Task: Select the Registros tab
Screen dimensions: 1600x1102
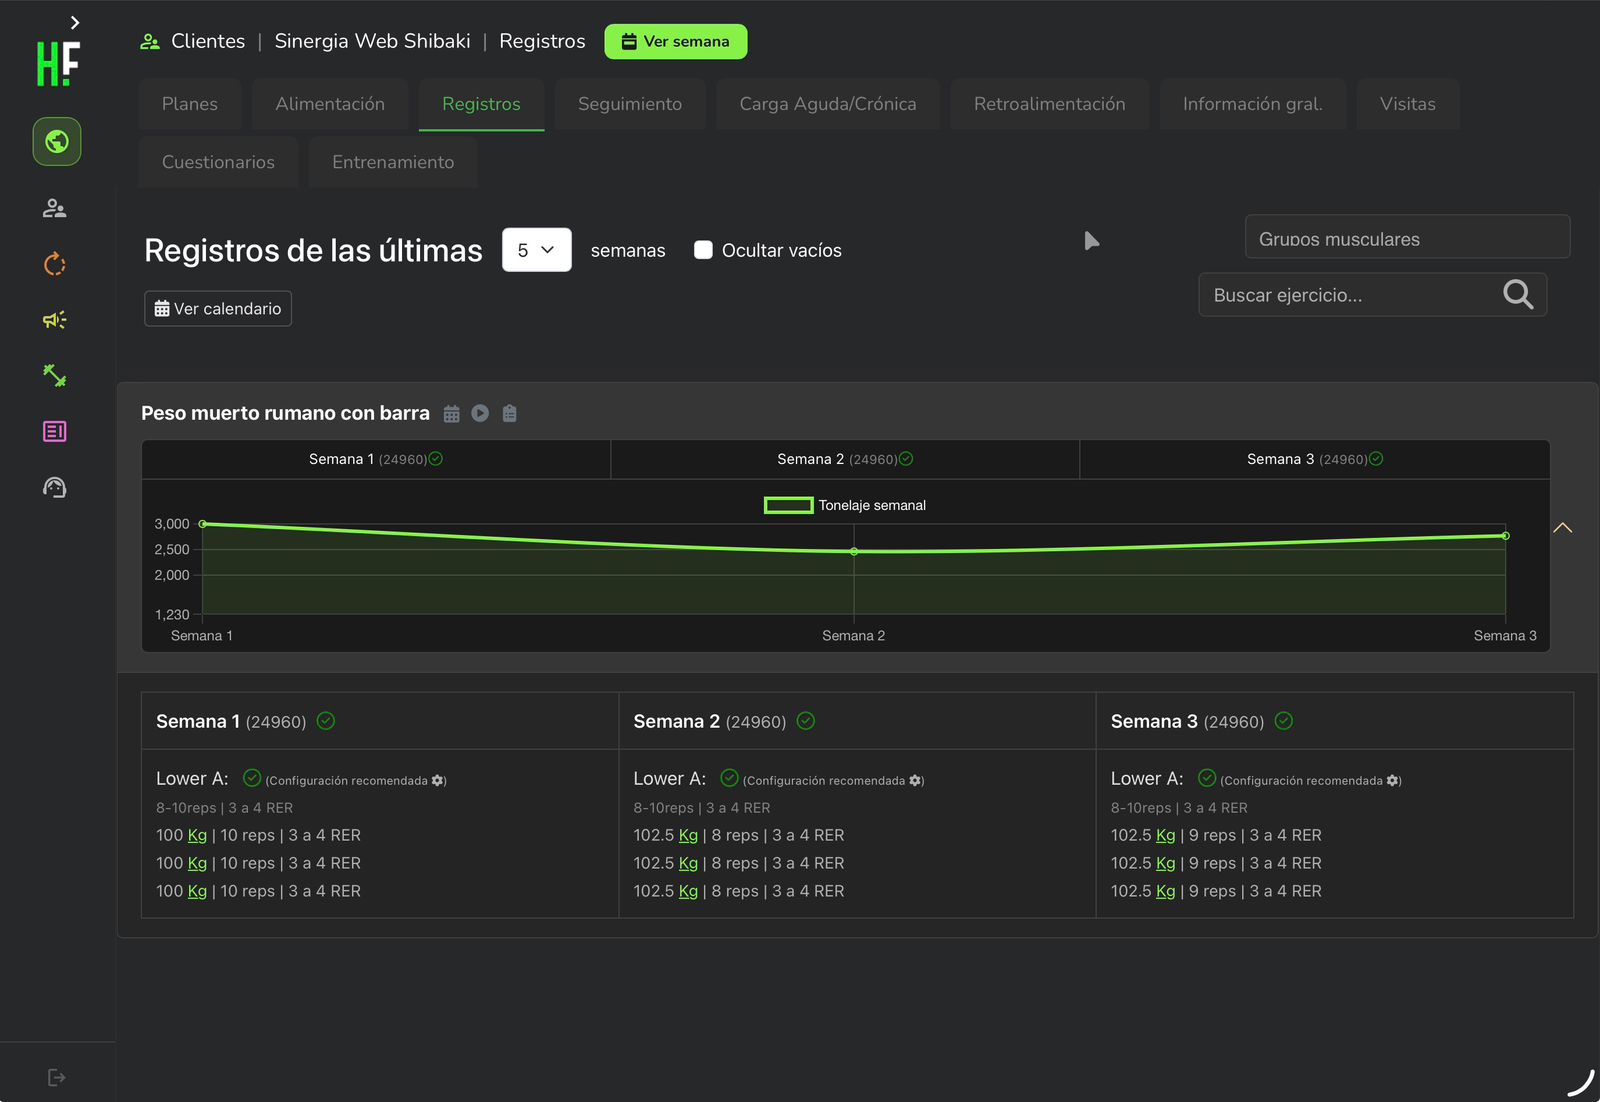Action: (x=481, y=104)
